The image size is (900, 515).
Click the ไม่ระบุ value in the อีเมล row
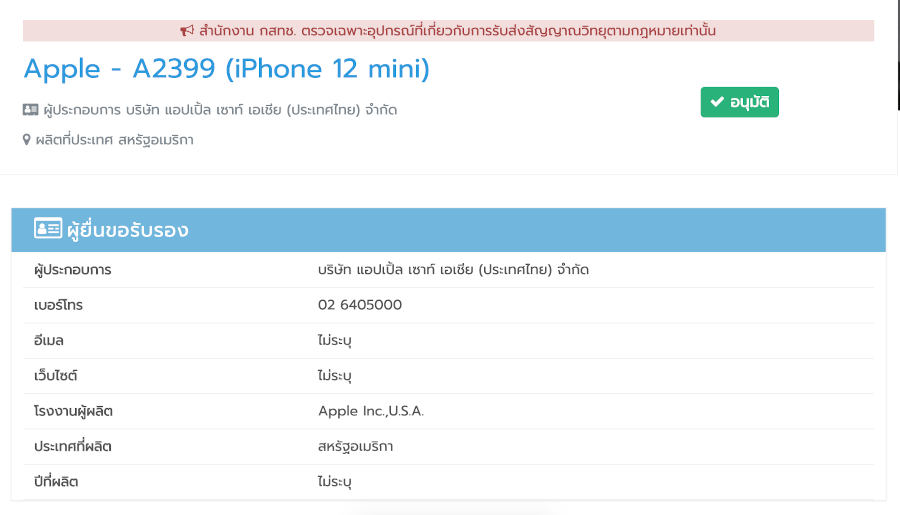[335, 341]
